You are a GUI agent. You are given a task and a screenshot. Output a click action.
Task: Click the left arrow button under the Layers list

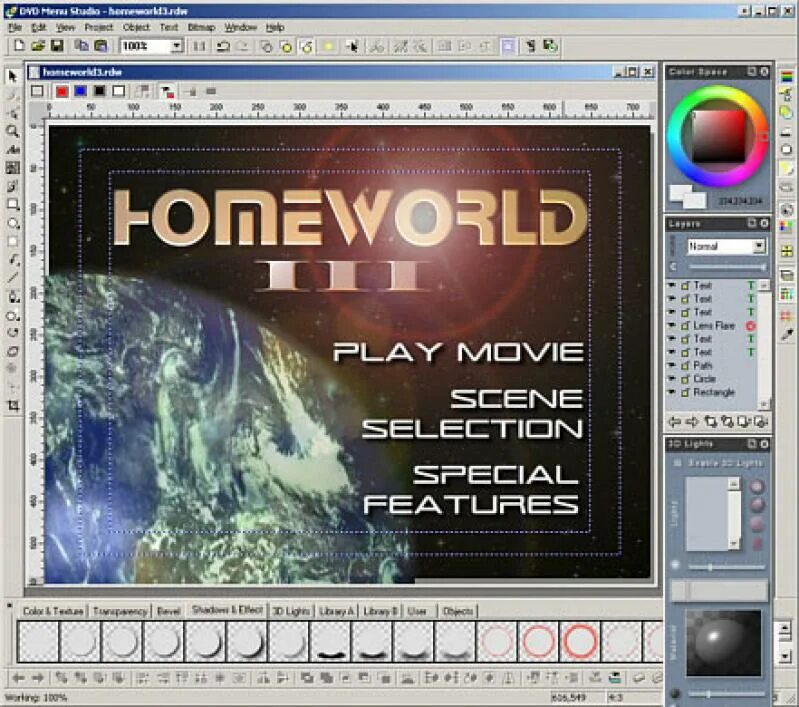(675, 422)
